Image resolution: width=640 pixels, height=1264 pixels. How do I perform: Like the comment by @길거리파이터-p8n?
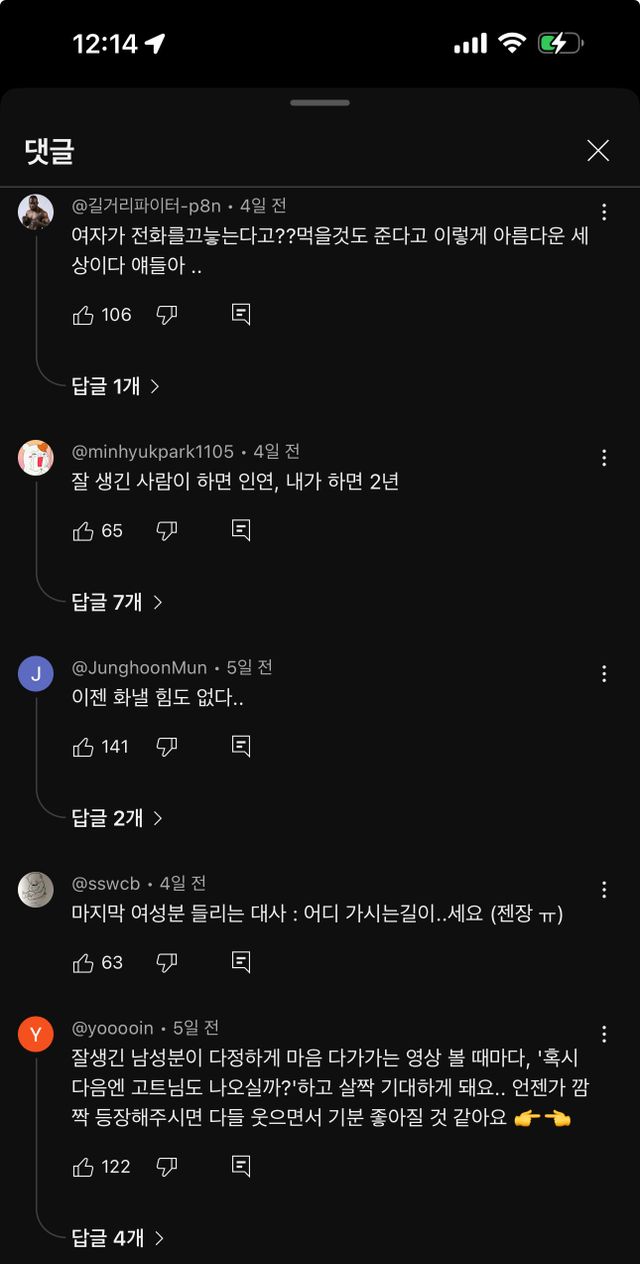pyautogui.click(x=84, y=315)
